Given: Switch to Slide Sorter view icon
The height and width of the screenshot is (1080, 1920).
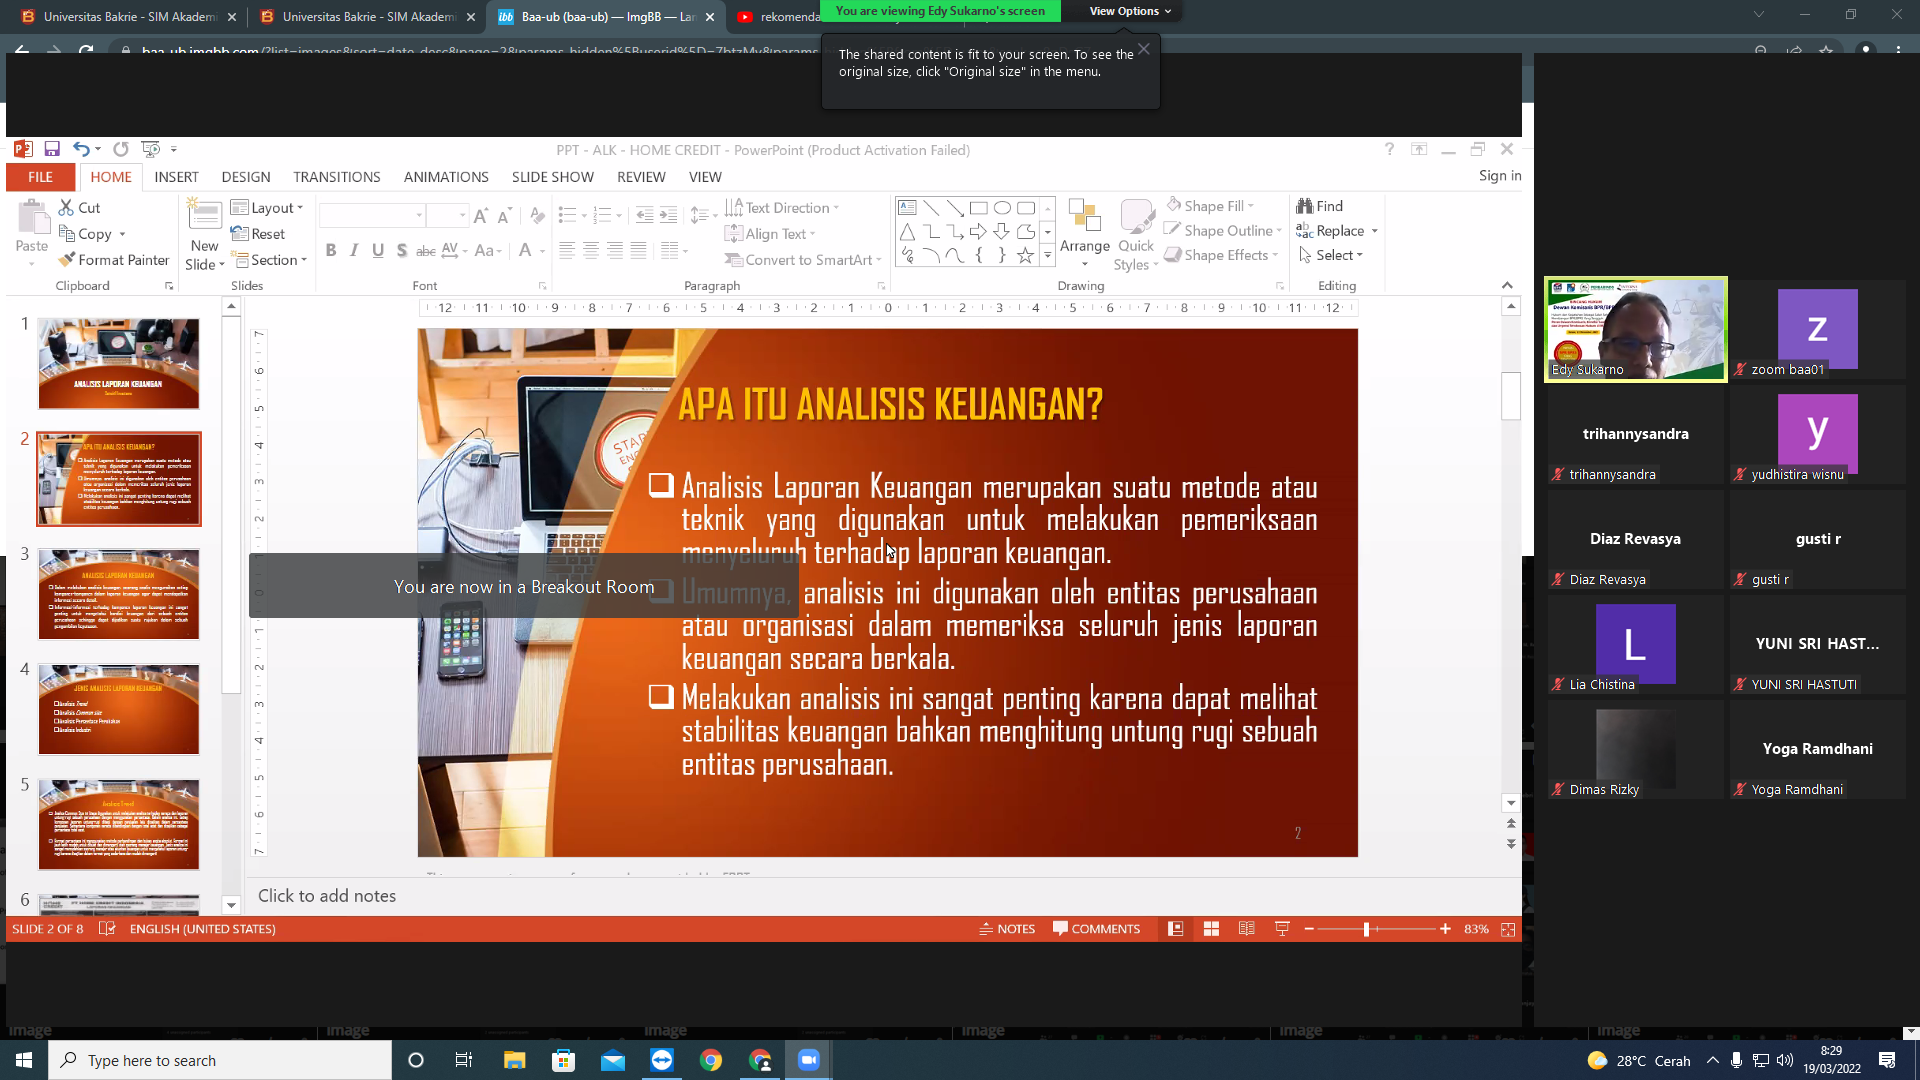Looking at the screenshot, I should point(1211,929).
